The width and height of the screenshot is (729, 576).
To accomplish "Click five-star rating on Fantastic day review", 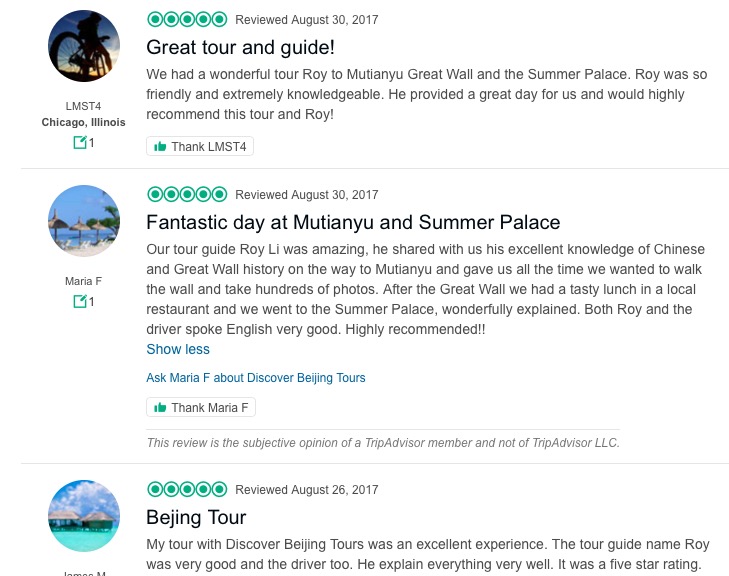I will coord(187,194).
